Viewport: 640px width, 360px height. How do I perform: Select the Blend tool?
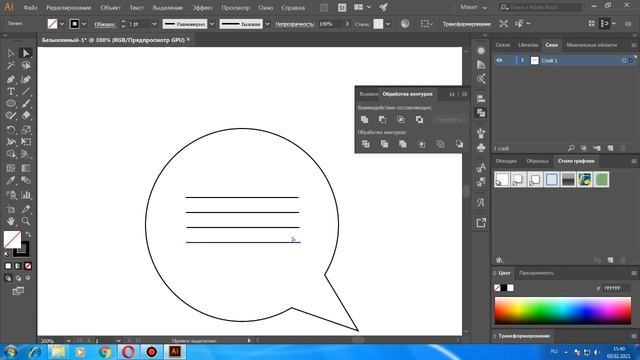(26, 180)
